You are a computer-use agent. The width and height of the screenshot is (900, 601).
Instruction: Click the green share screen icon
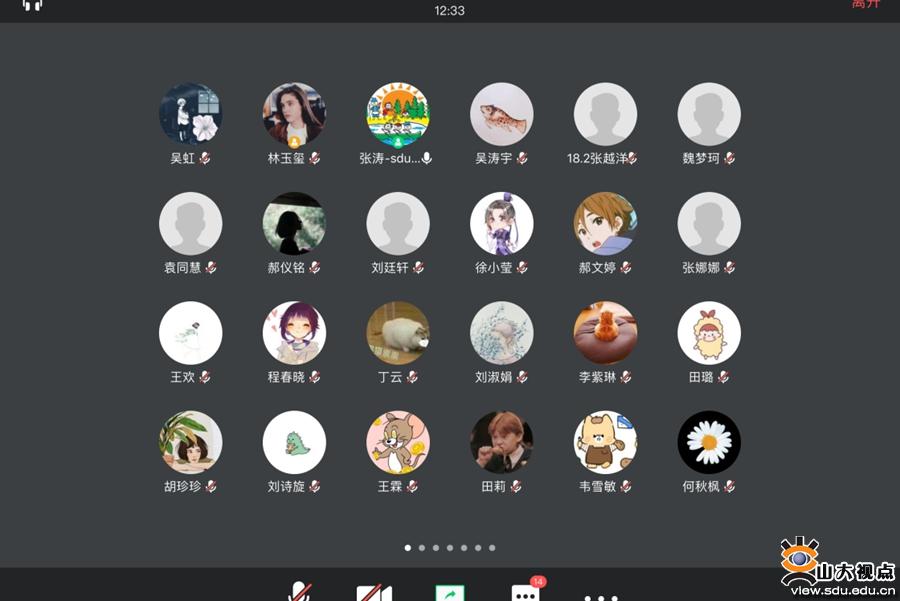[x=450, y=593]
